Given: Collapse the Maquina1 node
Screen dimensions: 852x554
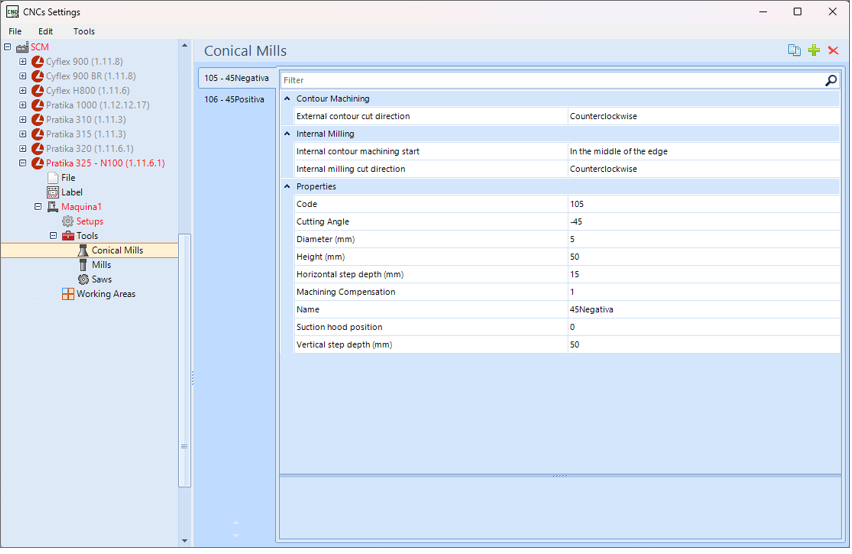Looking at the screenshot, I should click(x=38, y=206).
